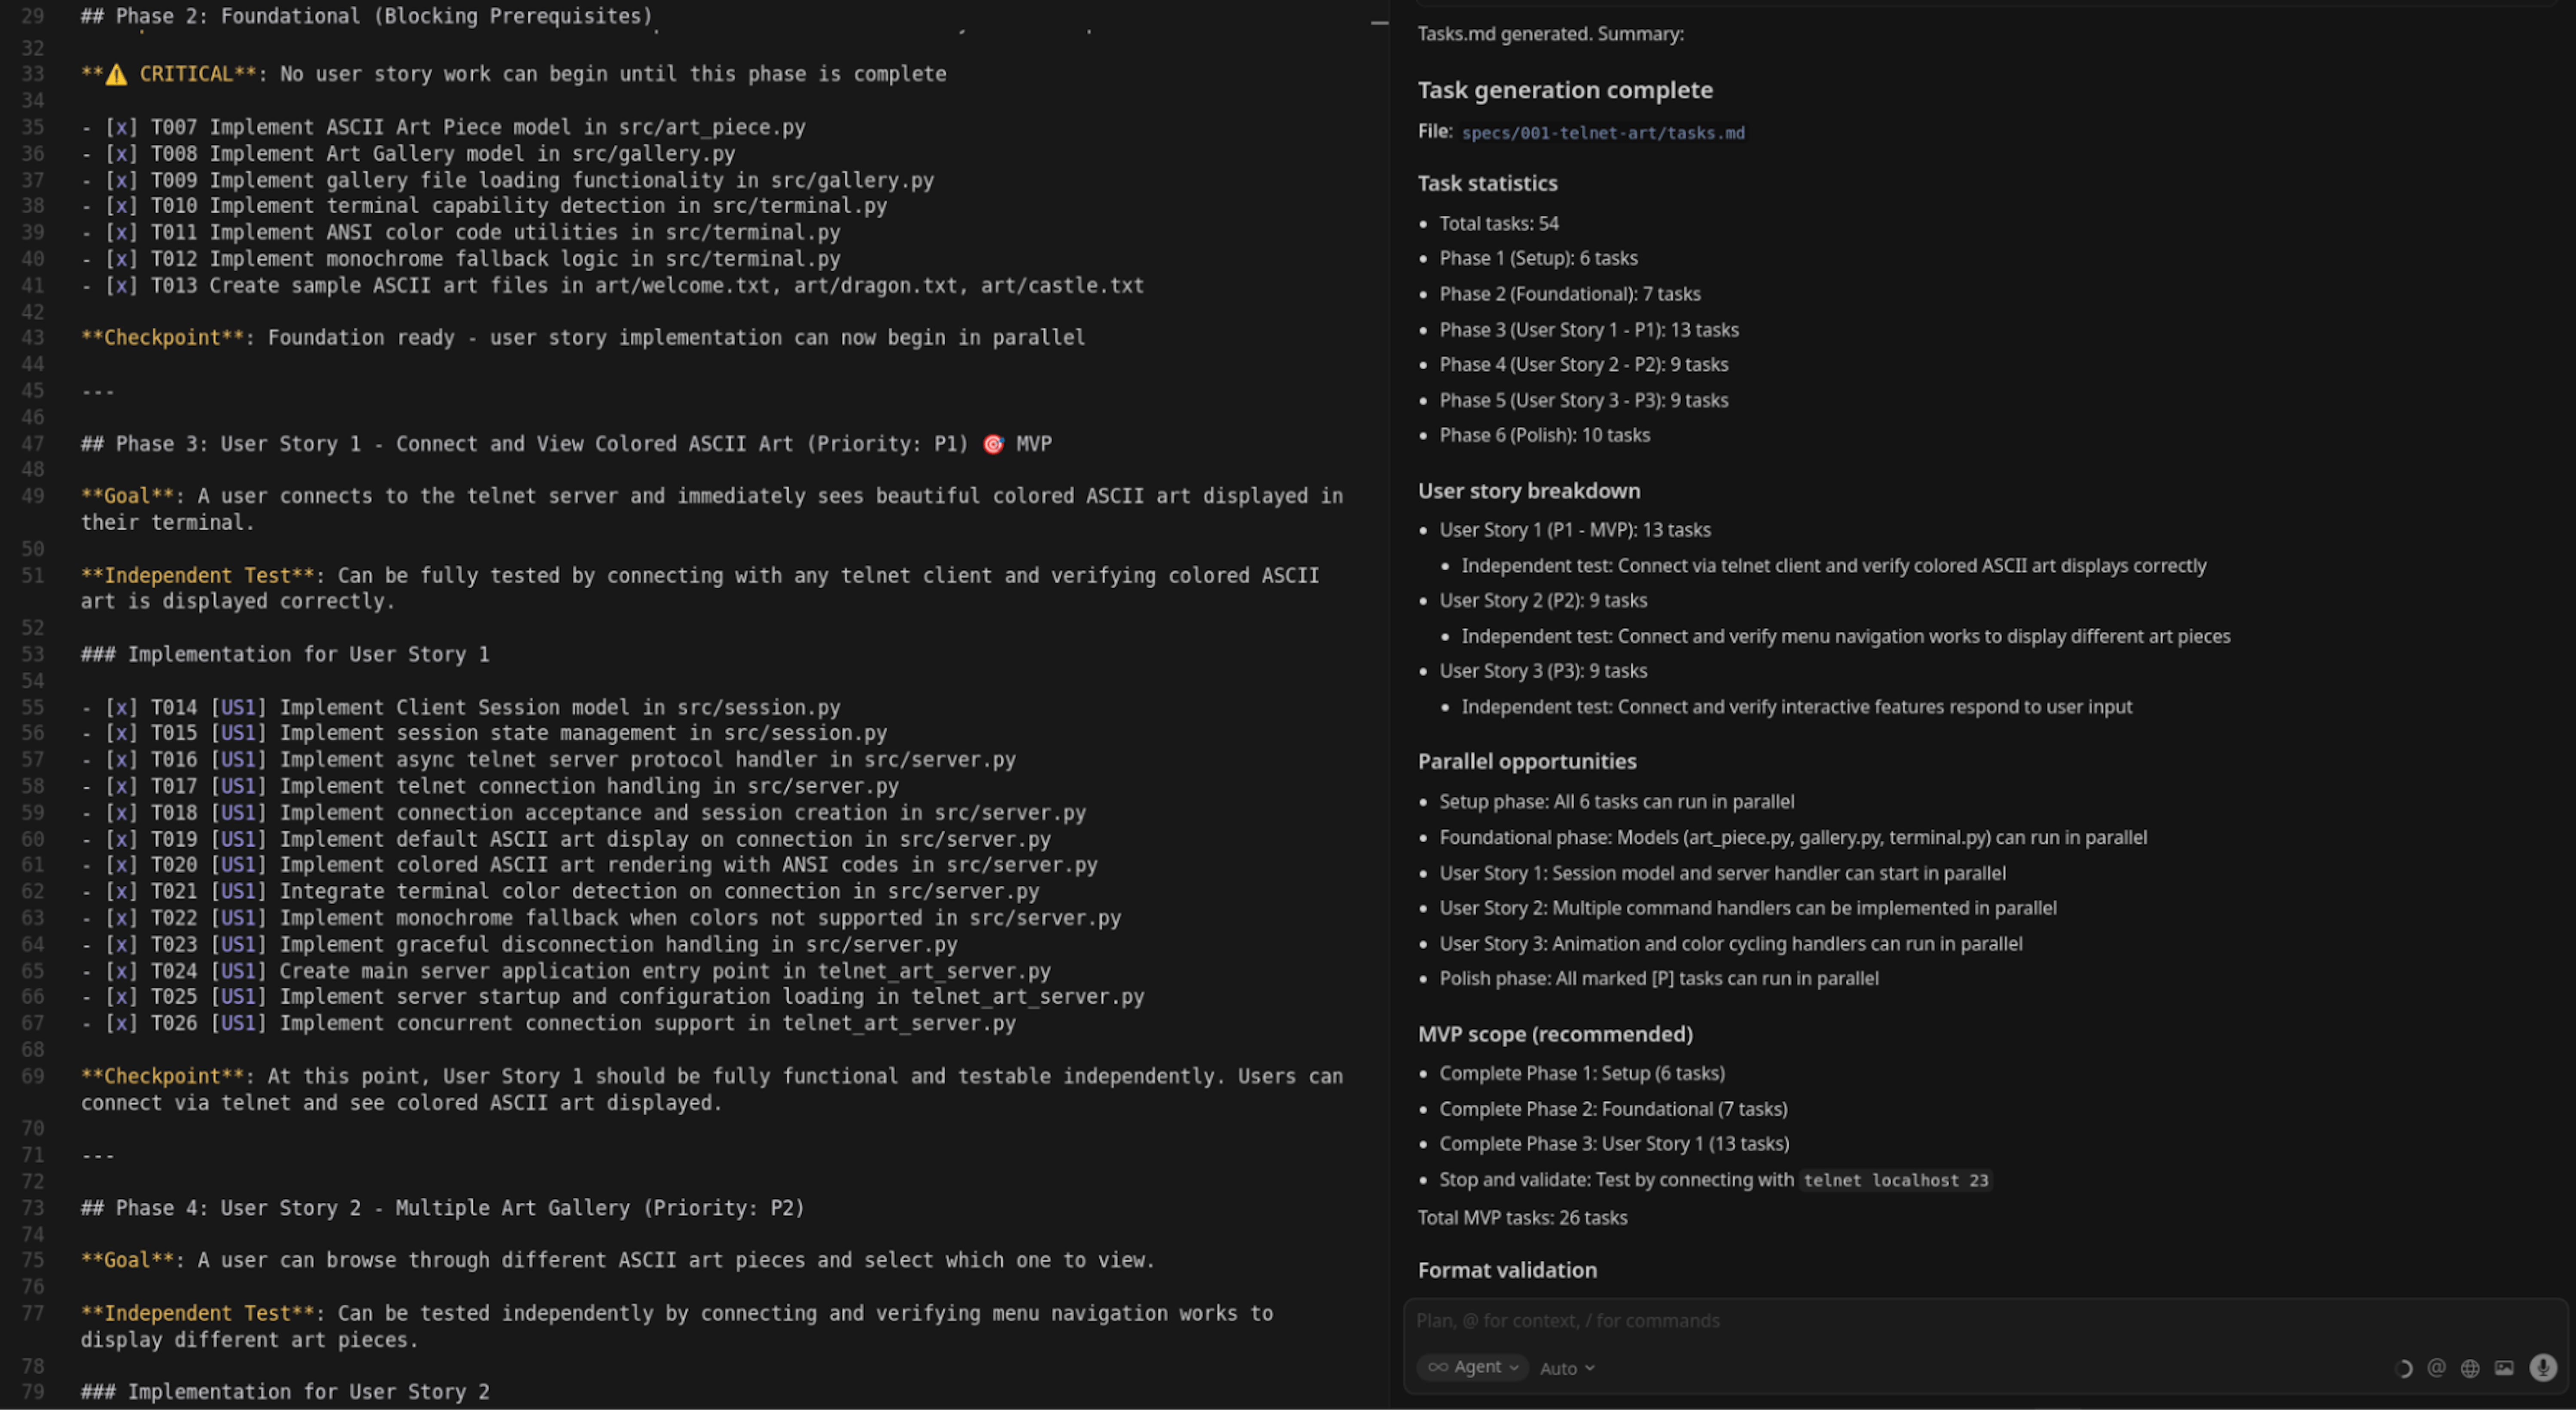Toggle the T014 Client Session model checkbox
The height and width of the screenshot is (1411, 2576).
[121, 707]
